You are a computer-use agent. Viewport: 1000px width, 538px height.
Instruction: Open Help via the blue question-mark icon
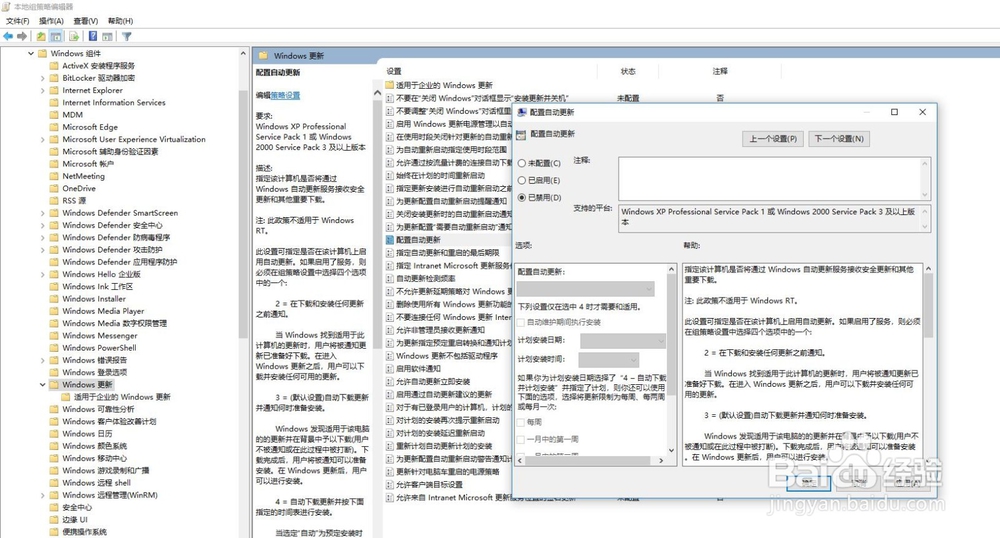point(93,36)
